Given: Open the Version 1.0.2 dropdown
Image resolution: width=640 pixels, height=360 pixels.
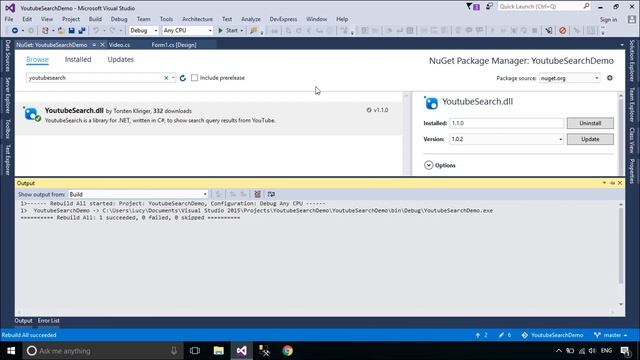Looking at the screenshot, I should (x=507, y=139).
